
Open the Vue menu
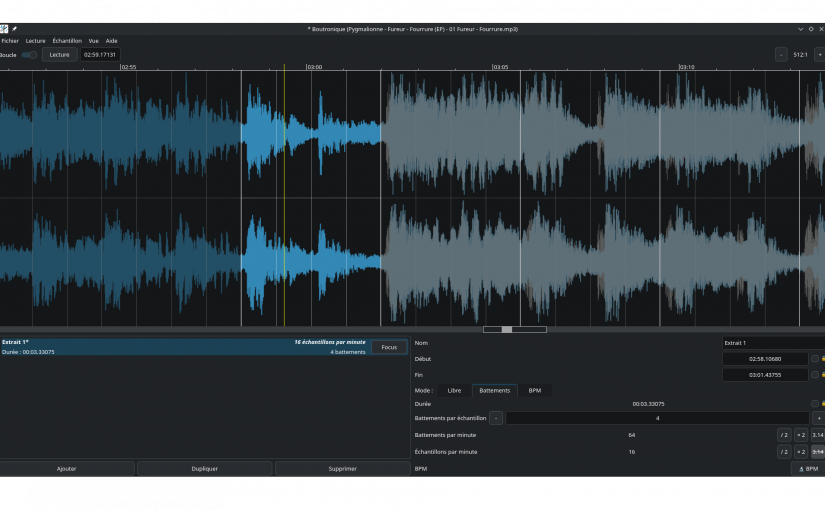93,41
